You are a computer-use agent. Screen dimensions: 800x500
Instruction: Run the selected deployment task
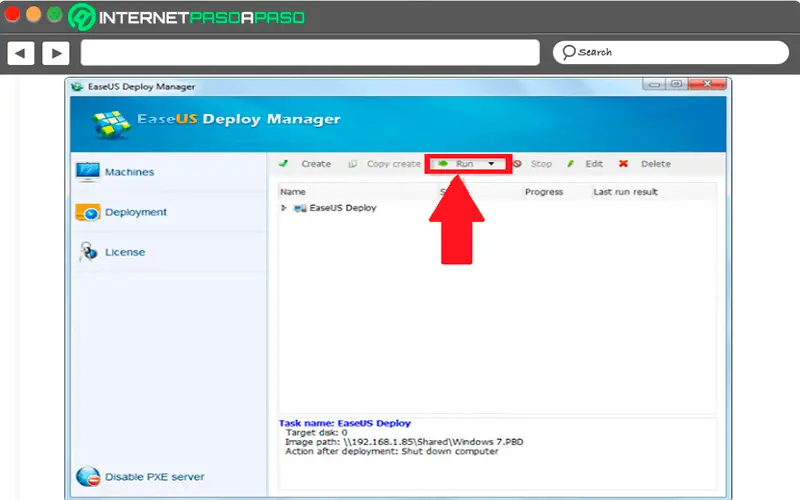[464, 164]
